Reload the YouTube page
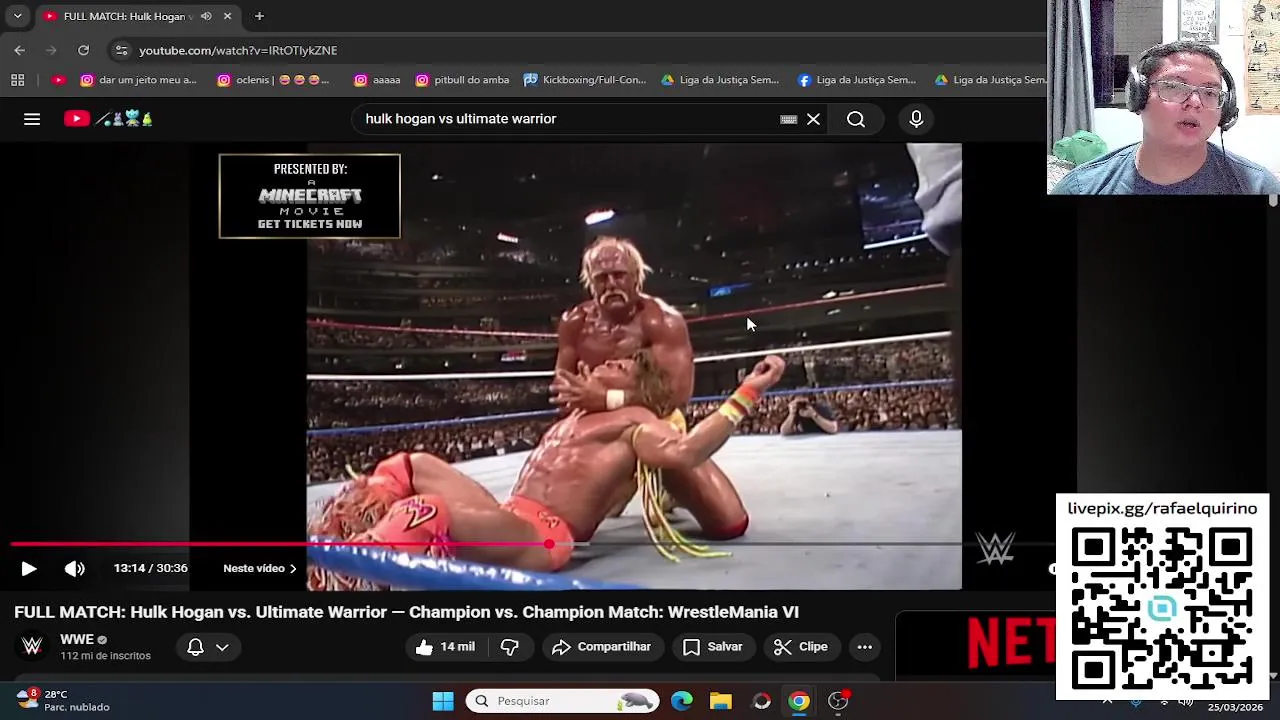Screen dimensions: 1280x720 pyautogui.click(x=84, y=50)
